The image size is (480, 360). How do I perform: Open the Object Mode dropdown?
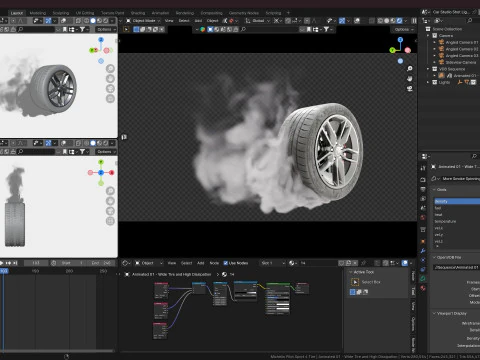[x=143, y=21]
